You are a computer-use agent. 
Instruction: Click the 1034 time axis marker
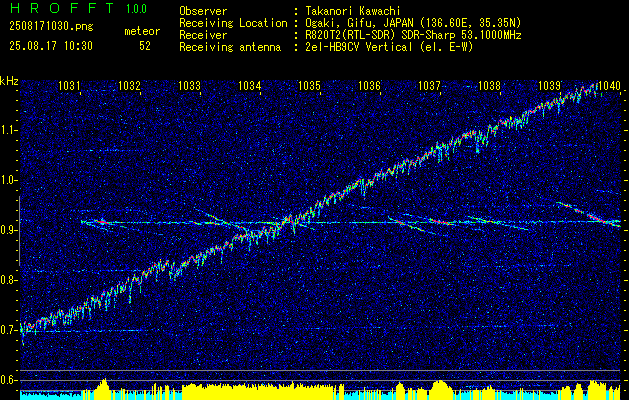(x=250, y=85)
